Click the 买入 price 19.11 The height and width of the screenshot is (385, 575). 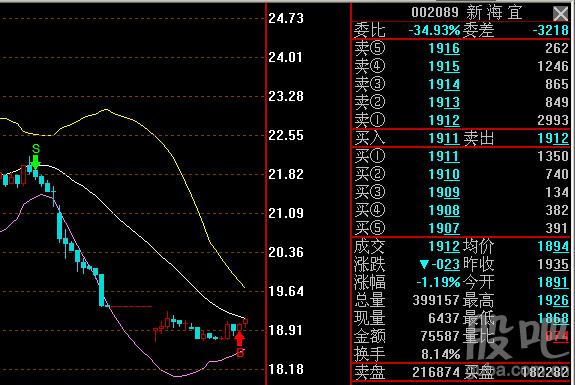click(444, 138)
